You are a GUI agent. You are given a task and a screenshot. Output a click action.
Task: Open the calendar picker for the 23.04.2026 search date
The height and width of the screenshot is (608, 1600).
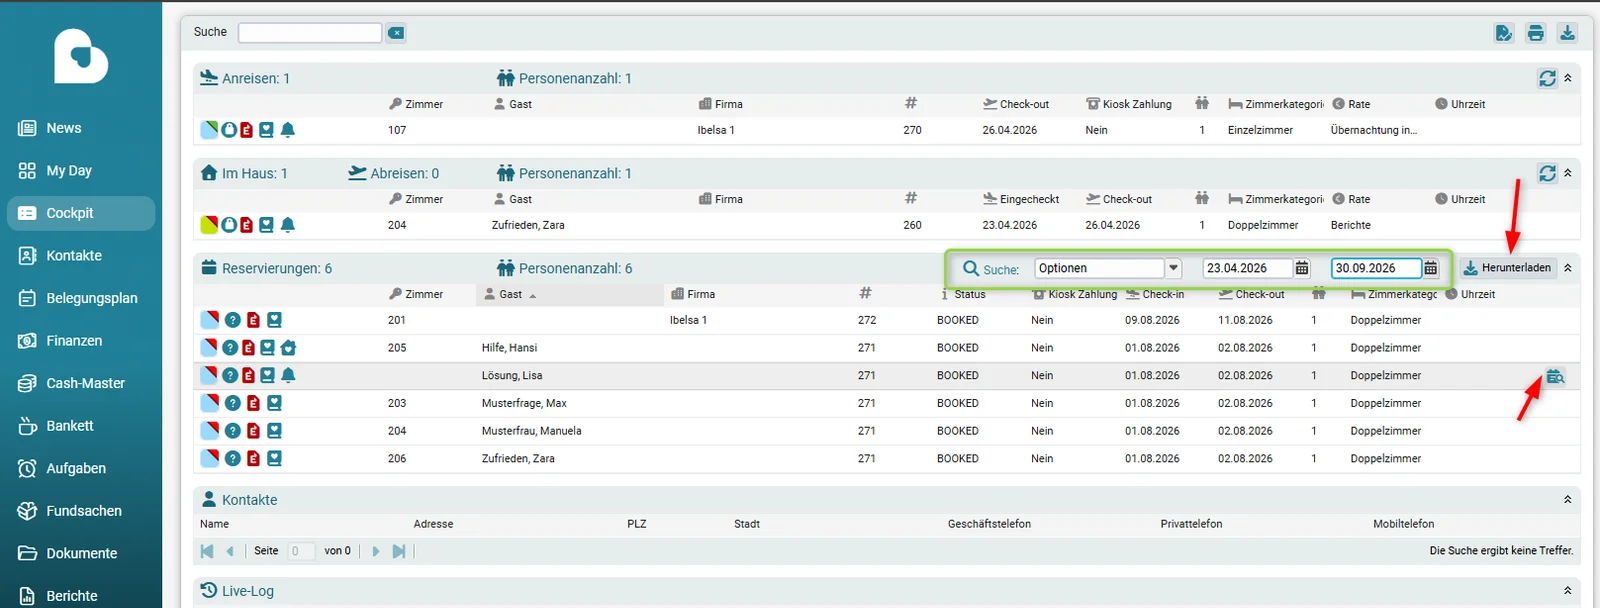(x=1302, y=268)
